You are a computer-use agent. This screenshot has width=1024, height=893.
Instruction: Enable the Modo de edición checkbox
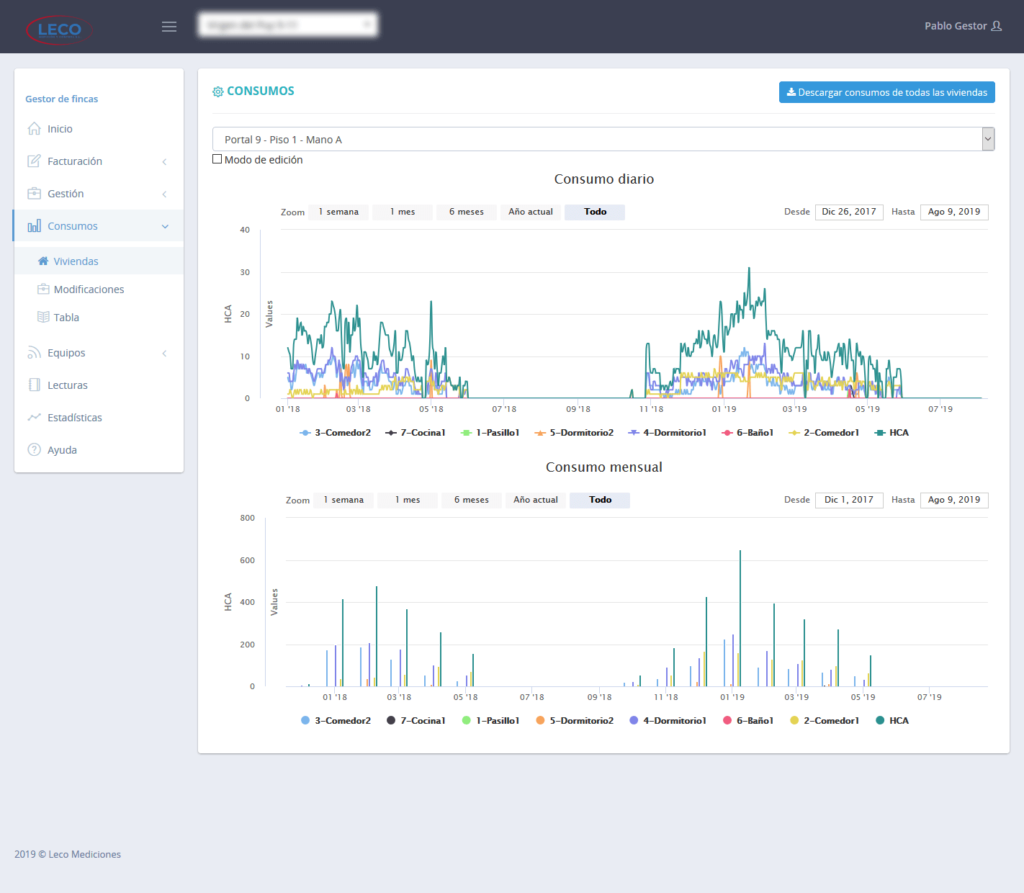(x=217, y=159)
